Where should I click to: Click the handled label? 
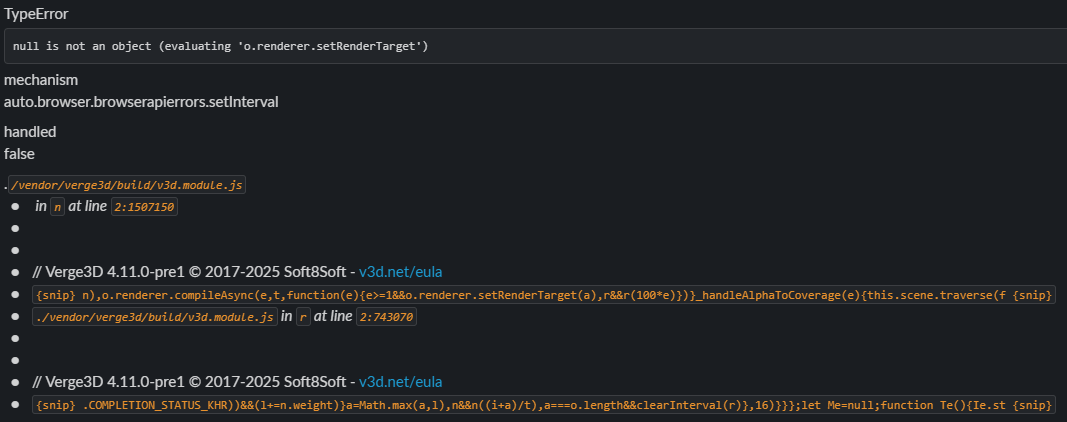point(30,132)
